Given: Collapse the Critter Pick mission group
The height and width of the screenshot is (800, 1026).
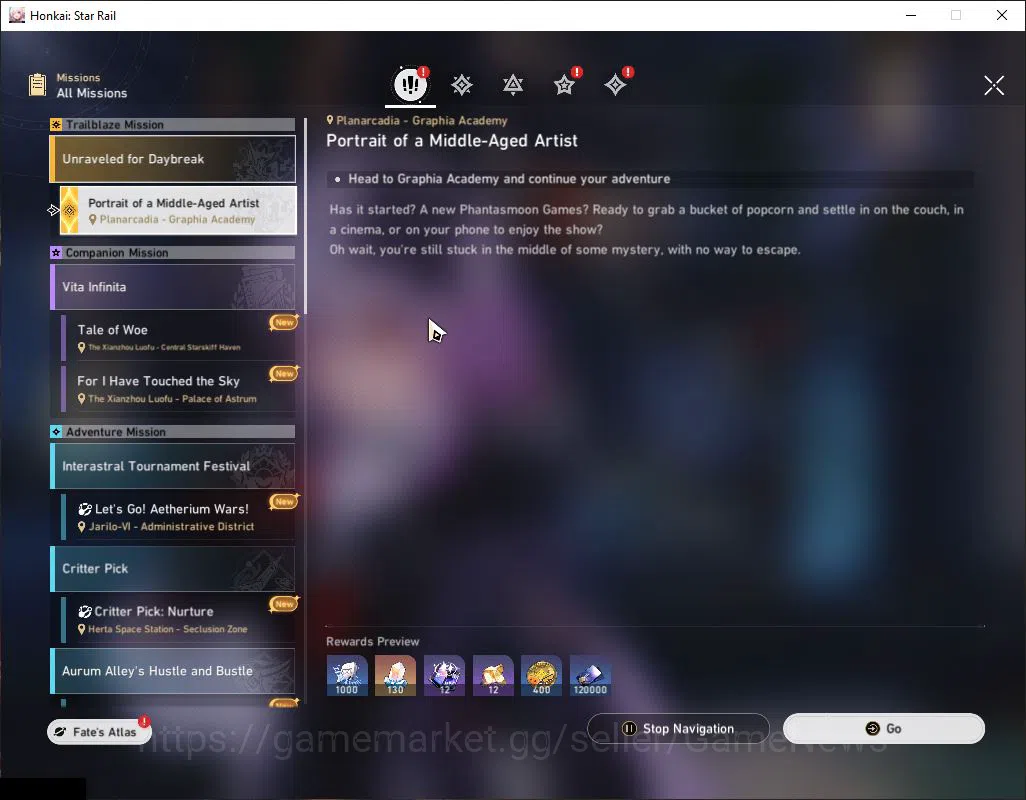Looking at the screenshot, I should (x=173, y=568).
